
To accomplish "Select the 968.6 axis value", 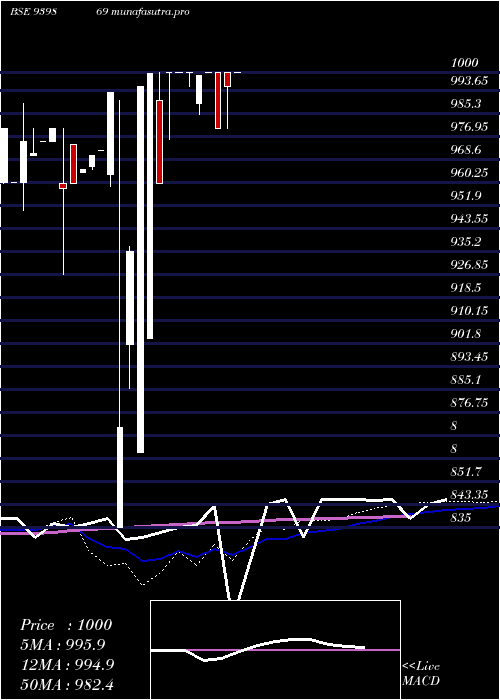I will click(466, 150).
